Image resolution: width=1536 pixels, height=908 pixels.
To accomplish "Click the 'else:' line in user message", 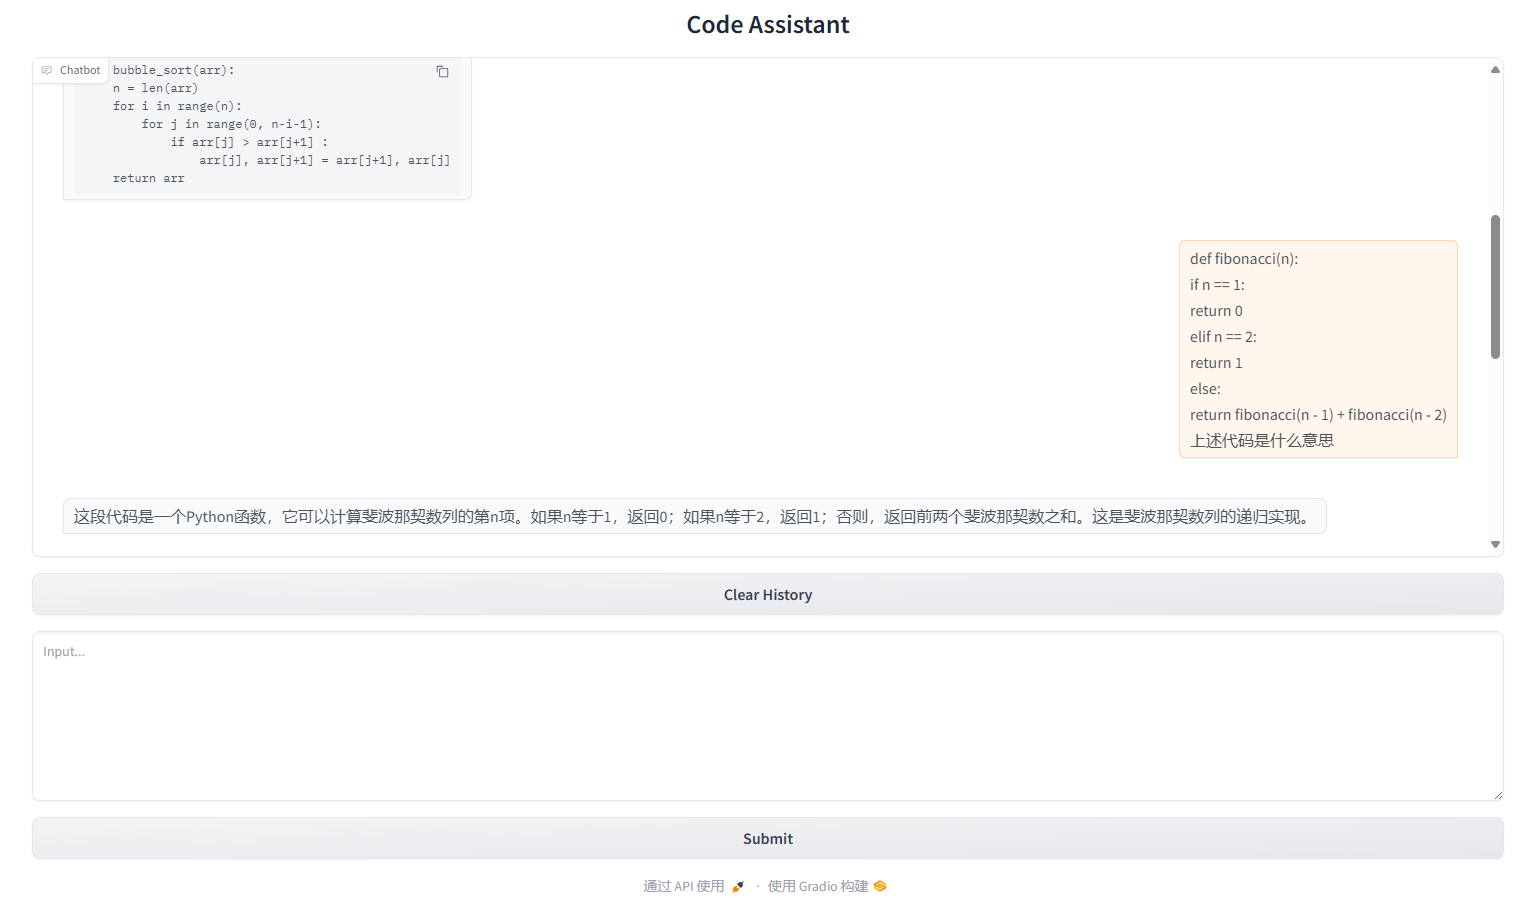I will click(1205, 389).
